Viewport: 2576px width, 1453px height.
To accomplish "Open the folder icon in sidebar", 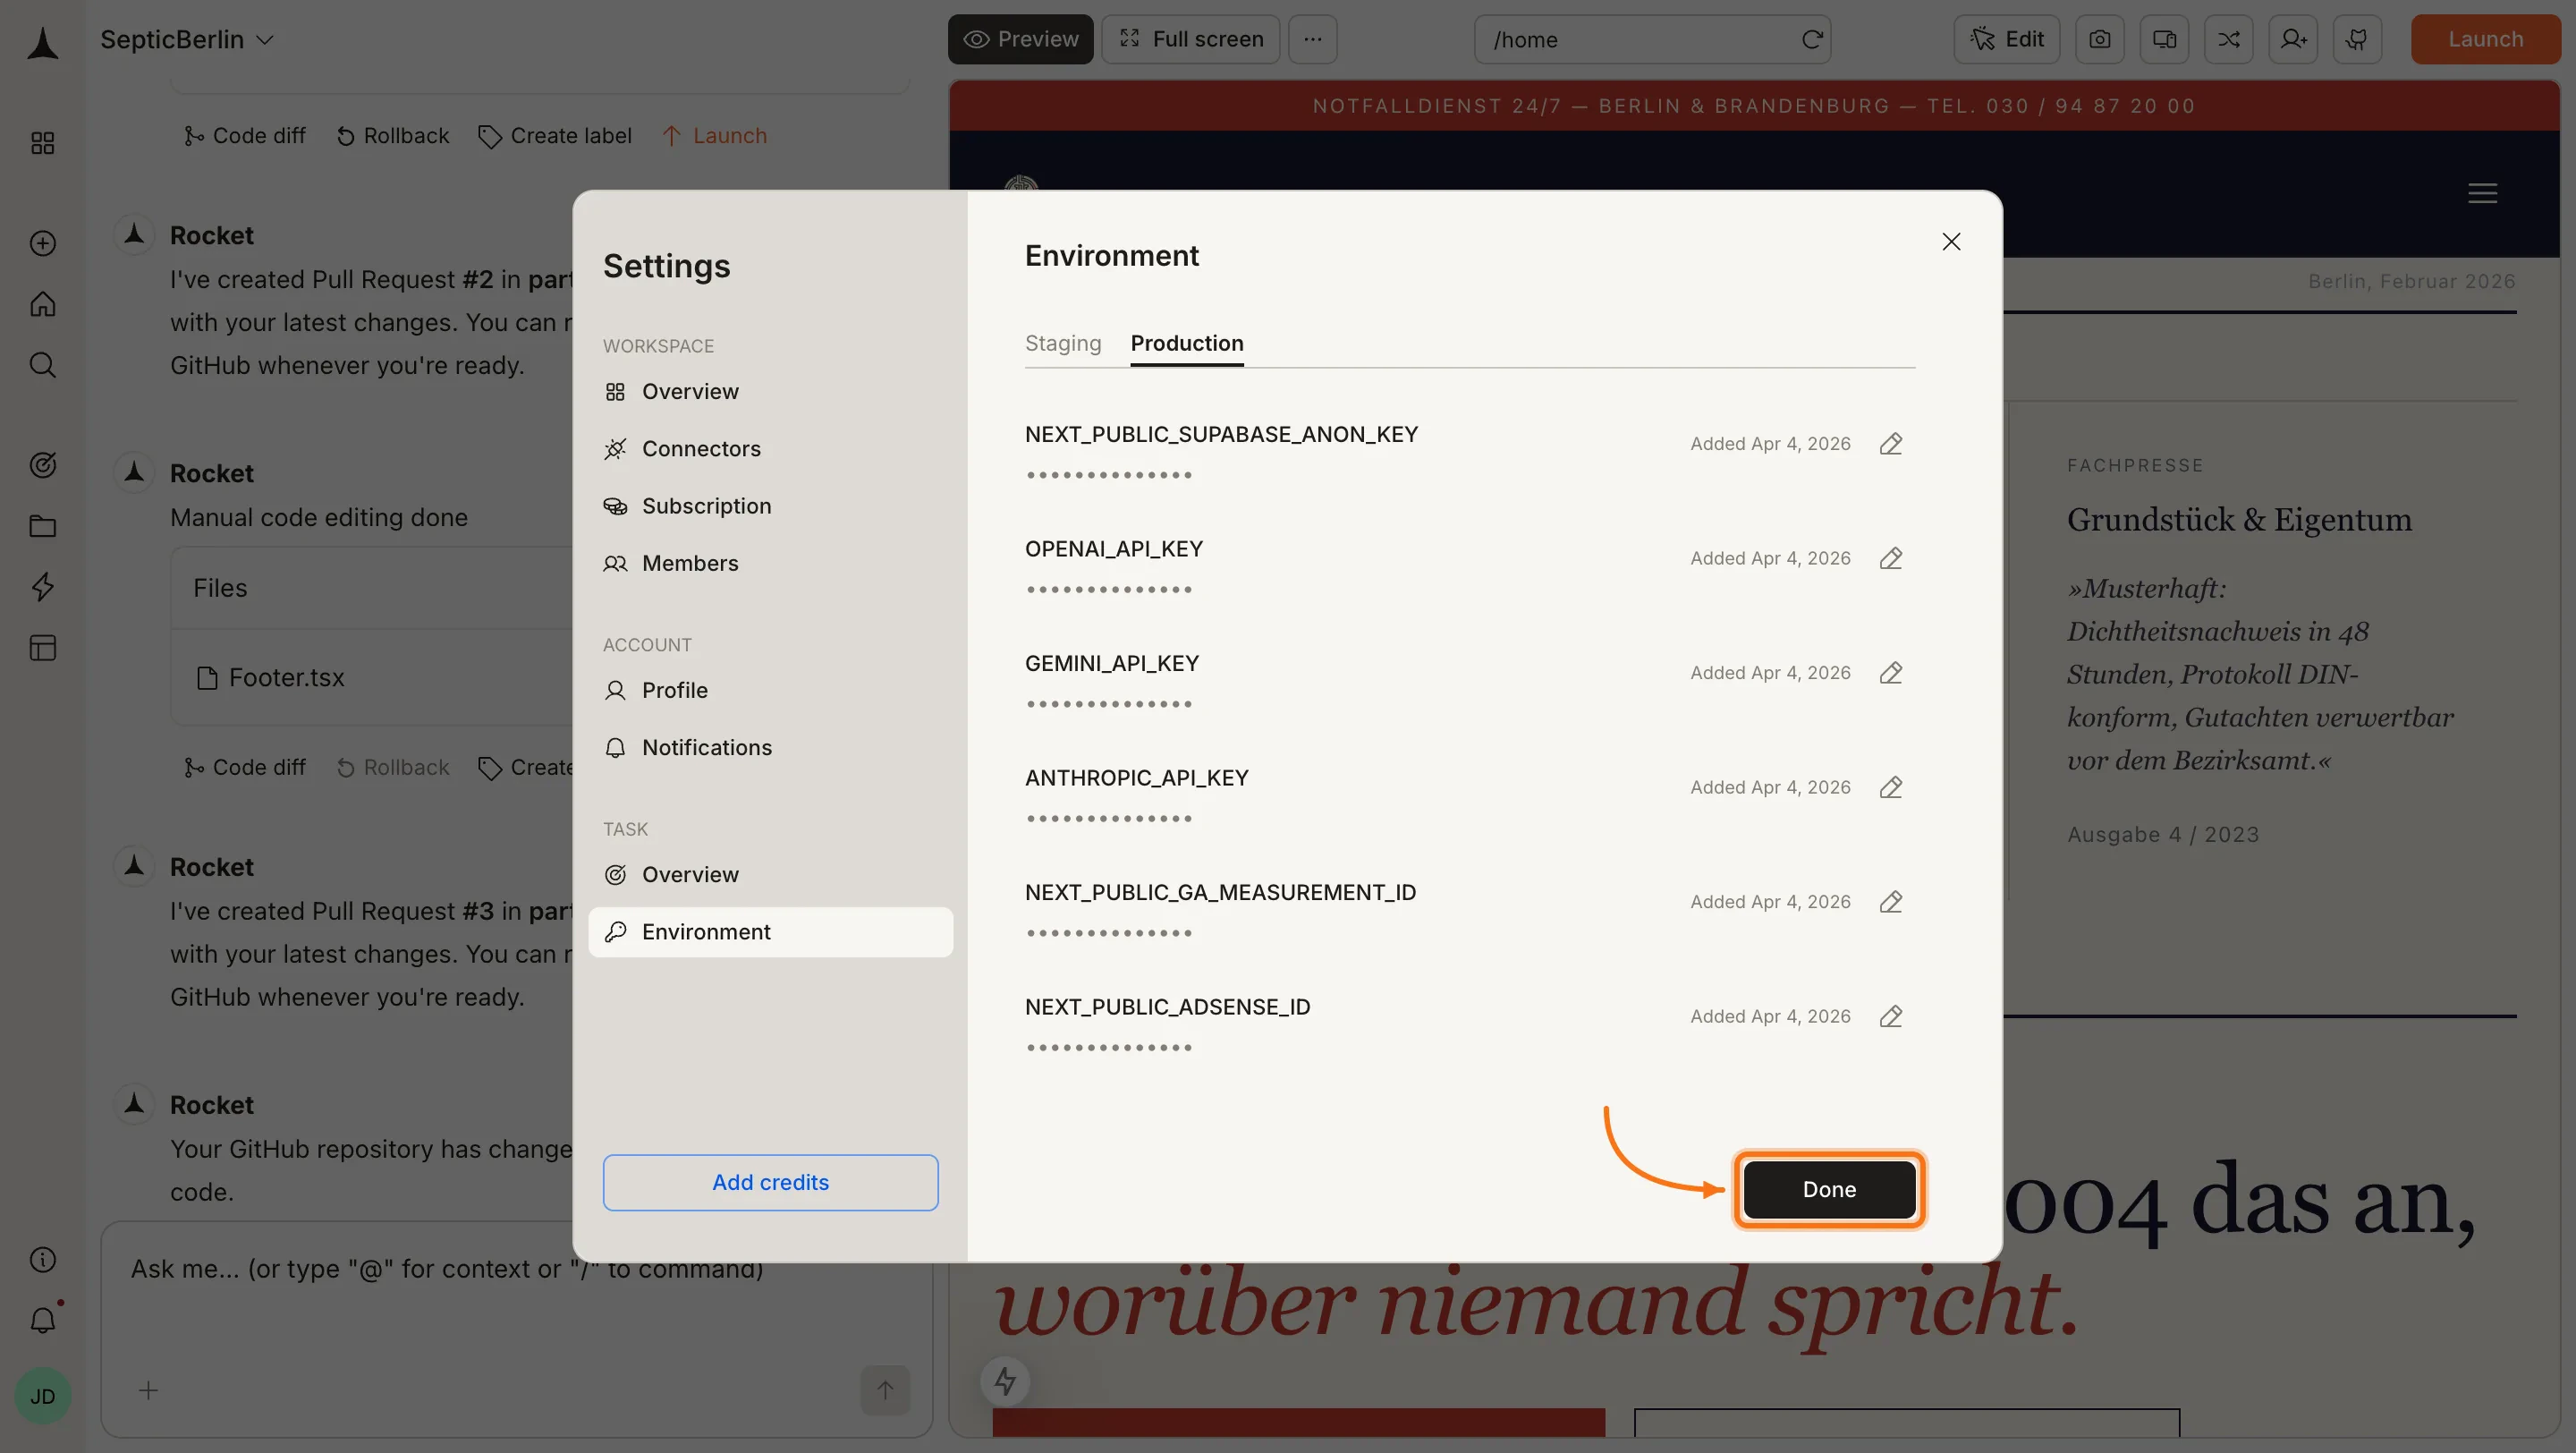I will pos(42,526).
